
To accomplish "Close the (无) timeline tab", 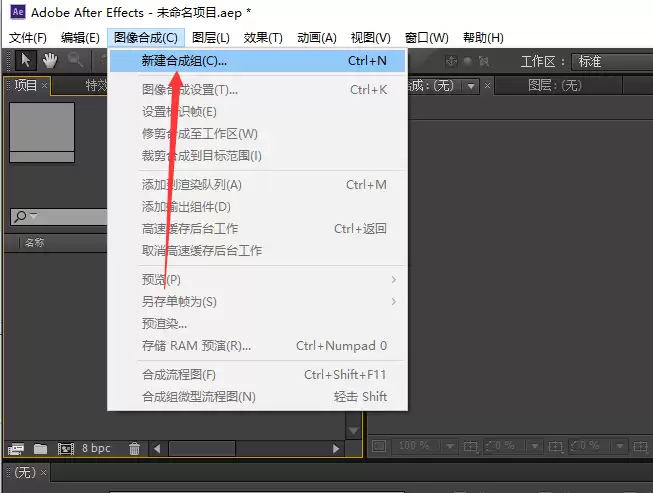I will pos(43,473).
